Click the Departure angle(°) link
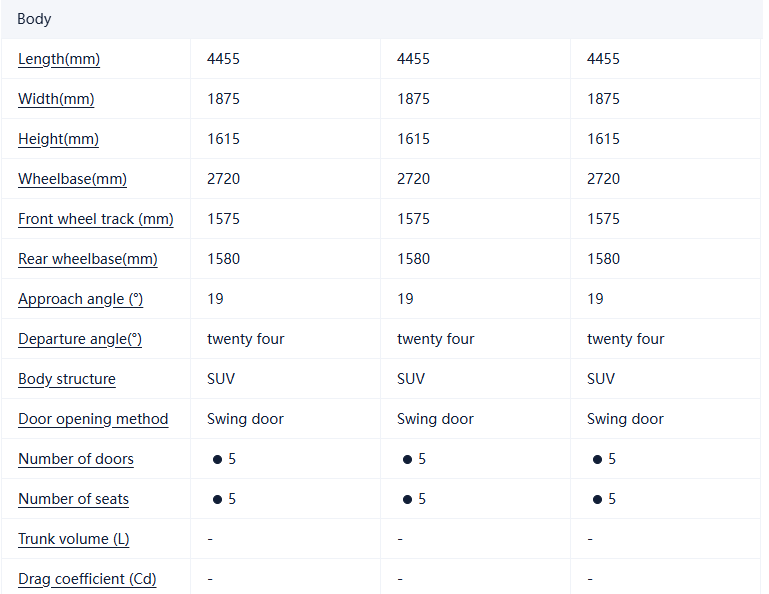769x594 pixels. coord(80,339)
